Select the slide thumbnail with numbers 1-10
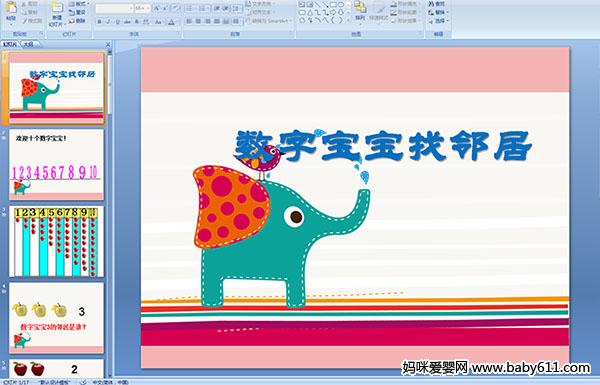 click(x=56, y=165)
